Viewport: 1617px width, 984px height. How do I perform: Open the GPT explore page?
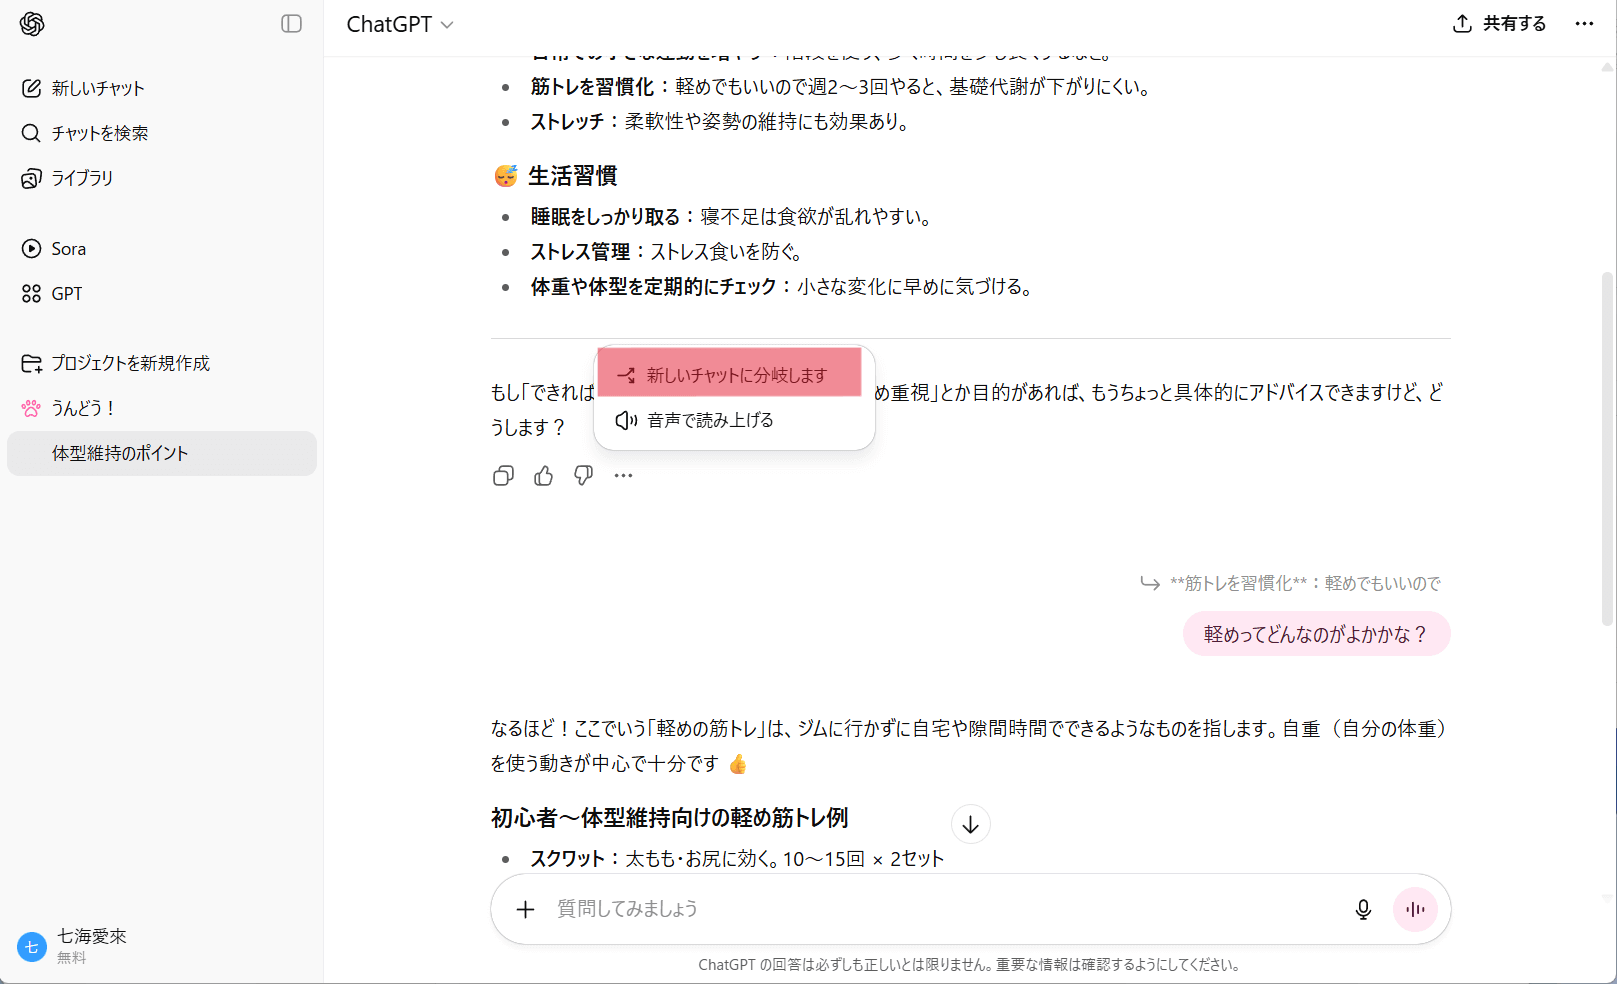[66, 294]
